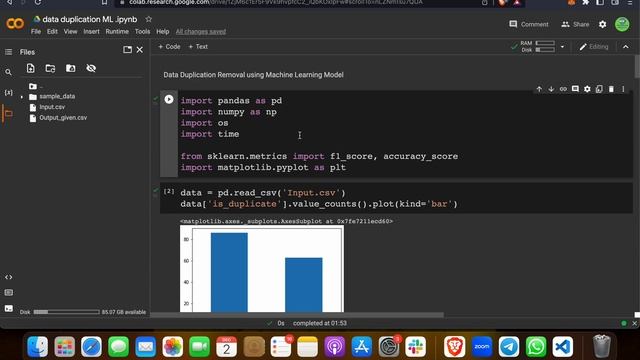
Task: Open the Edit menu
Action: (52, 31)
